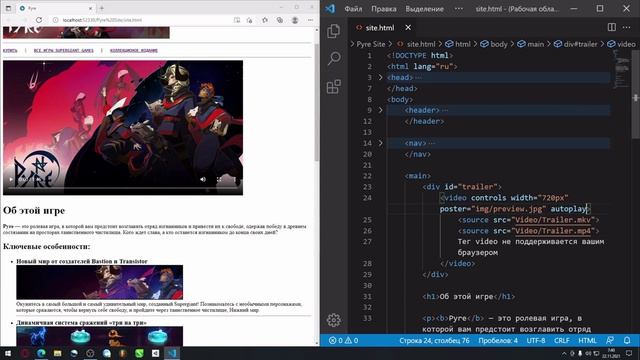Open the Windows Start menu
This screenshot has width=640, height=360.
tap(8, 353)
